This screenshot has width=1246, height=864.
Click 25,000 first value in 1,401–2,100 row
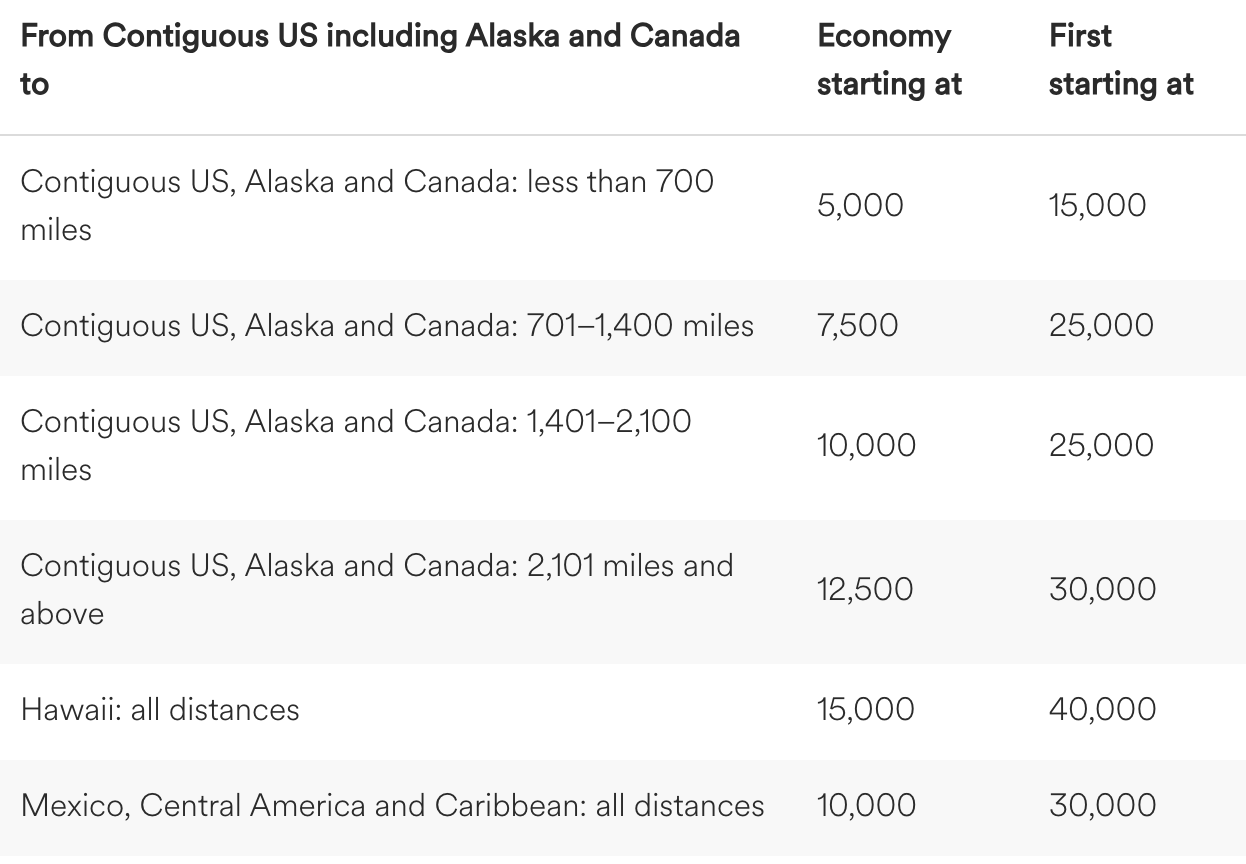pos(1101,445)
